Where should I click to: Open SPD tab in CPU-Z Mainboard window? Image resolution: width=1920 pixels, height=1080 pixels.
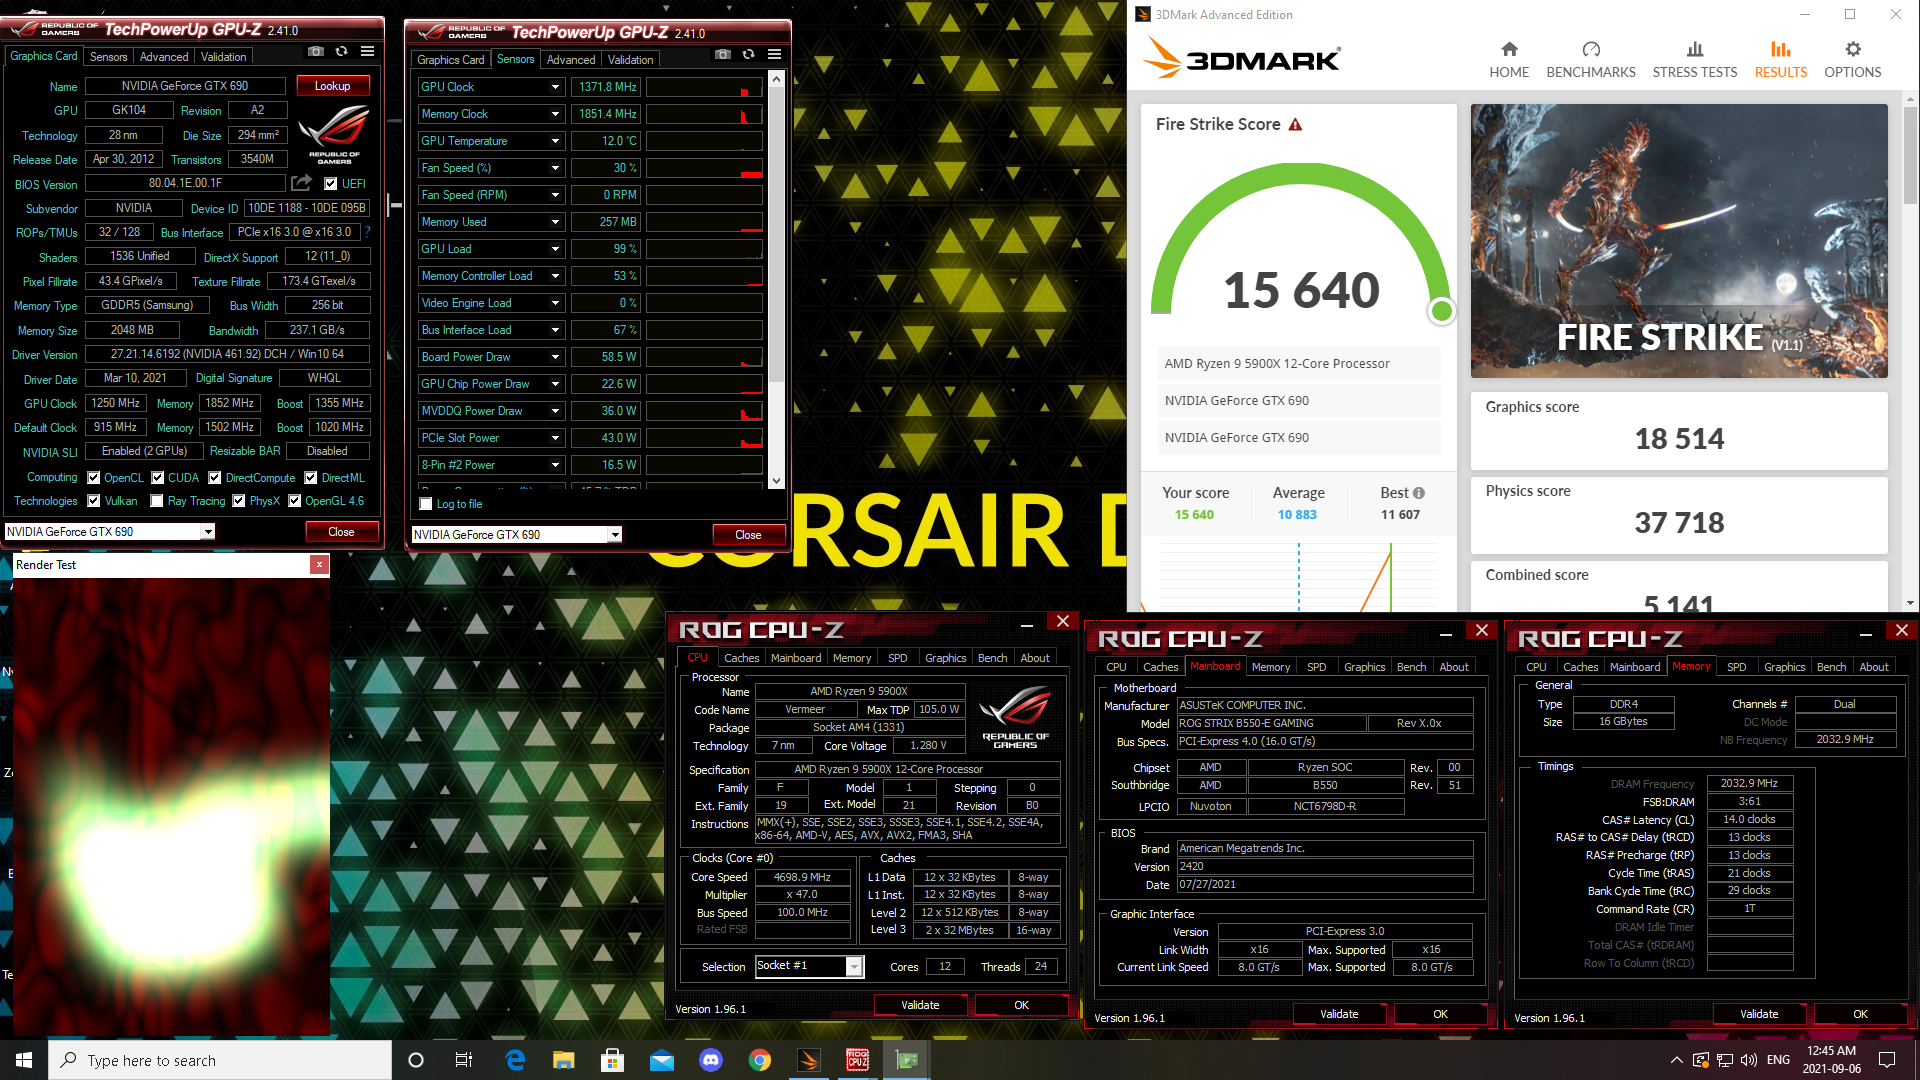(x=1317, y=667)
